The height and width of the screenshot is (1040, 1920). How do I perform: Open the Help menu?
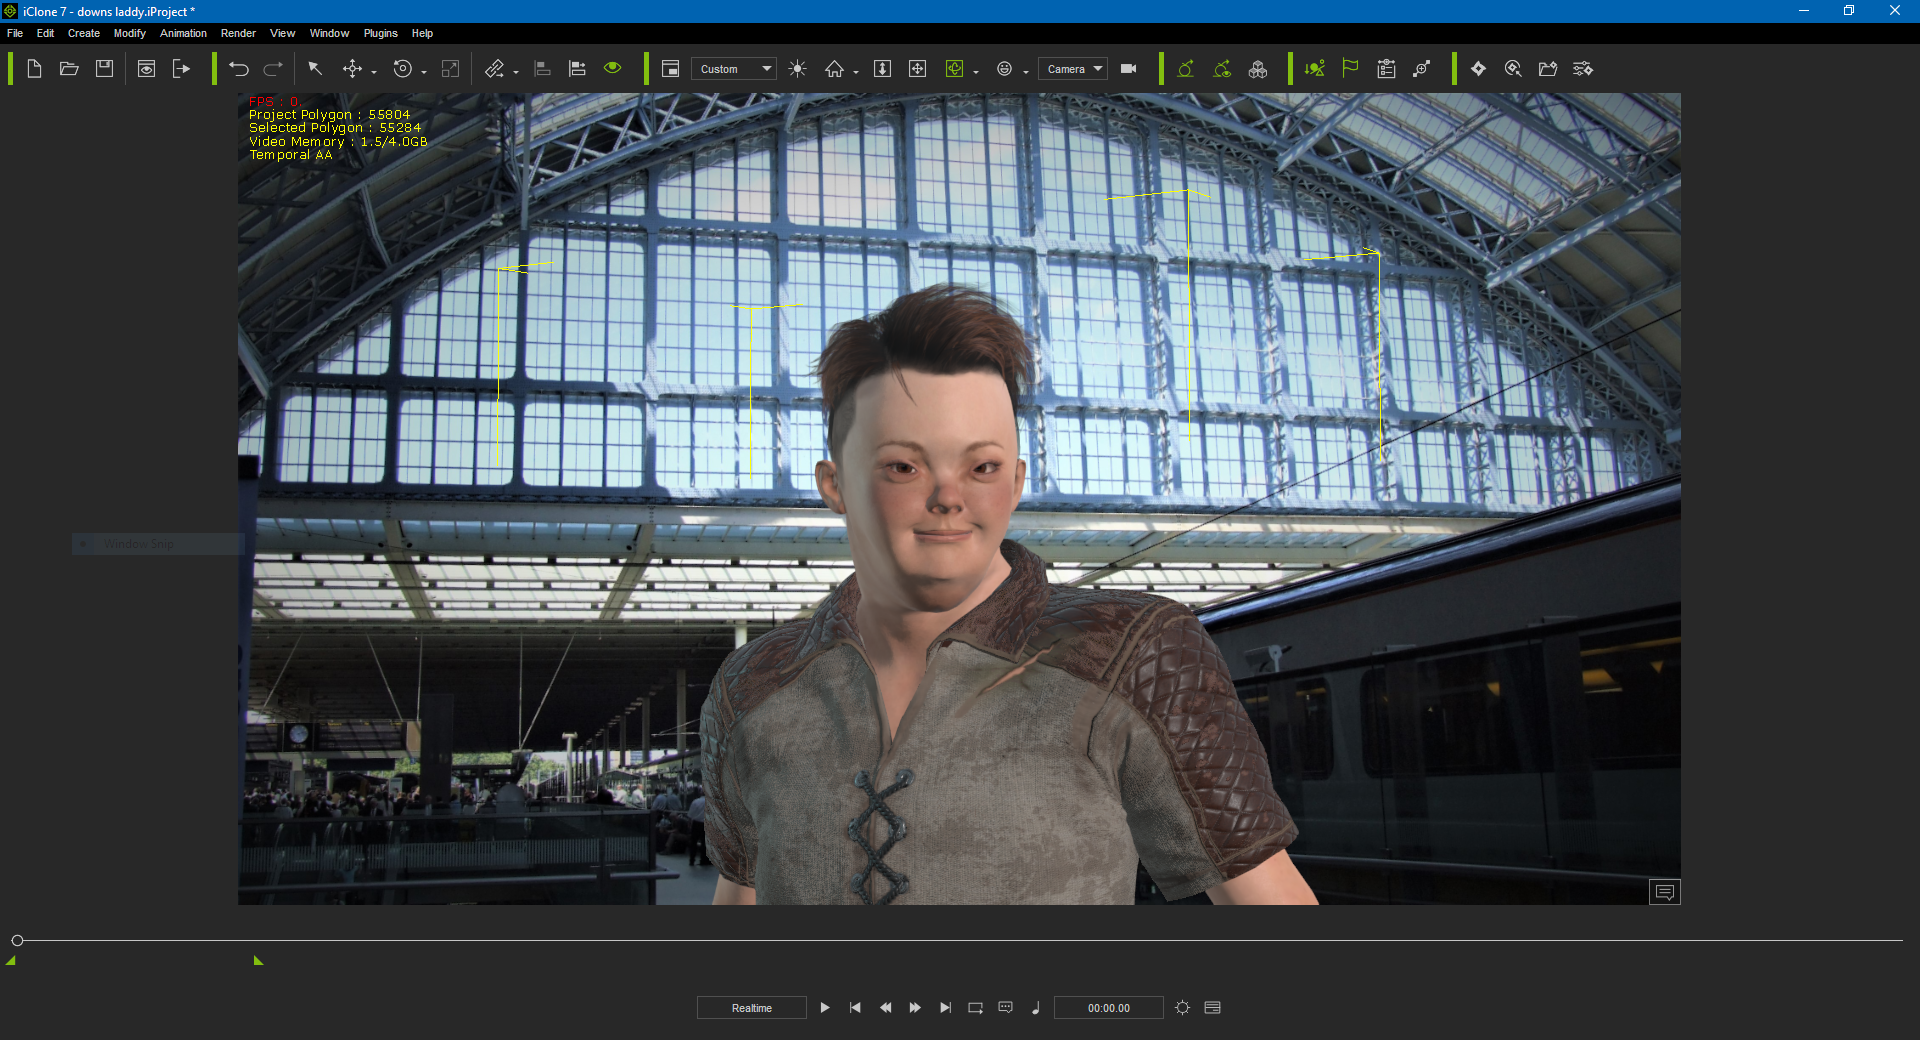423,33
